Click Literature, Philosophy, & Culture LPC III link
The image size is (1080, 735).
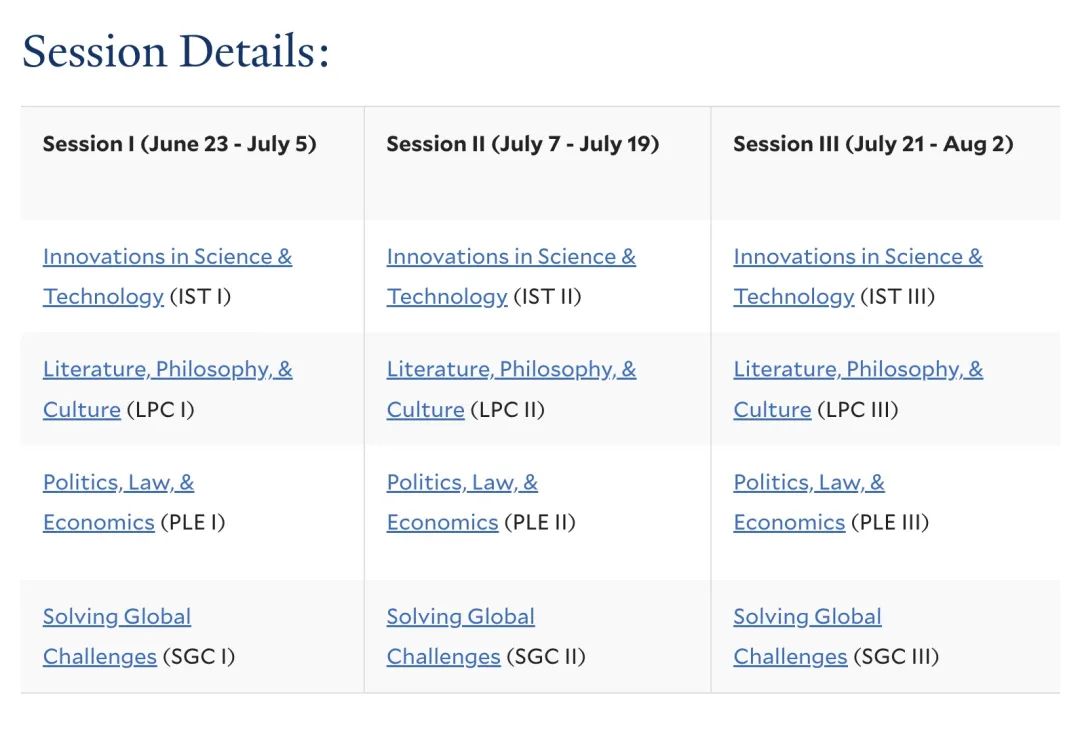pyautogui.click(x=858, y=389)
